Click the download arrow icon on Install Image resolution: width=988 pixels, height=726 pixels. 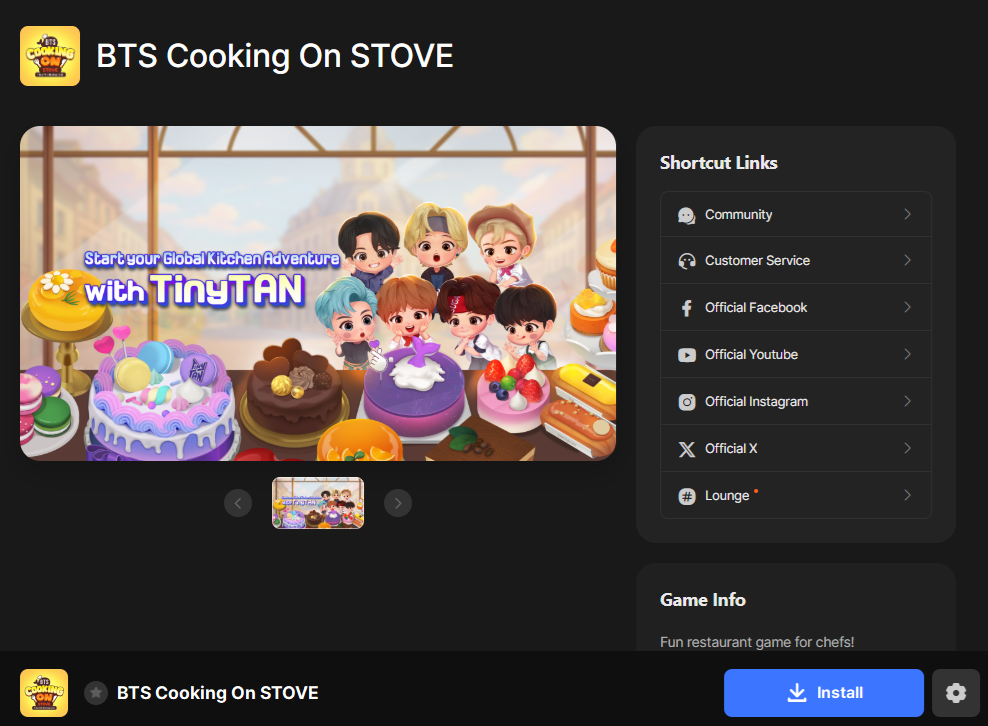point(796,693)
